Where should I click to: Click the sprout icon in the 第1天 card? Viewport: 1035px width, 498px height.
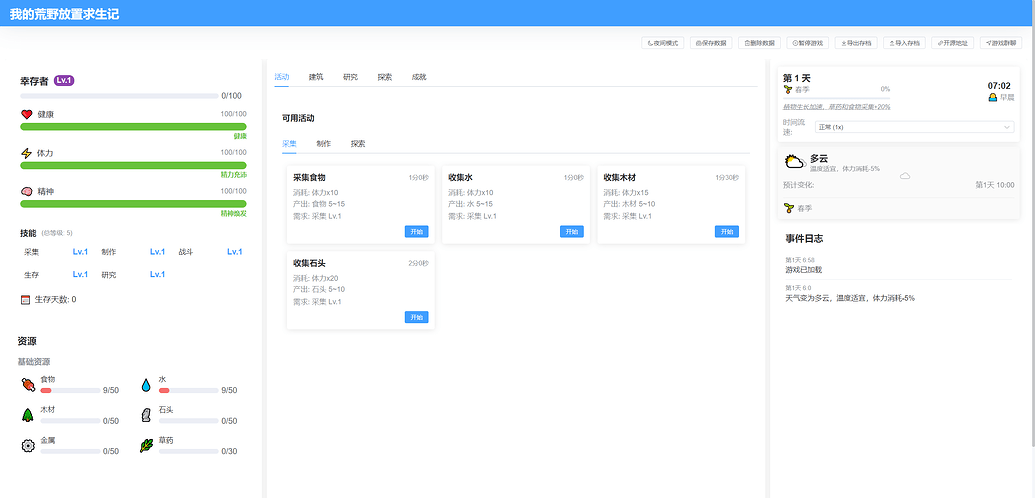pyautogui.click(x=787, y=89)
